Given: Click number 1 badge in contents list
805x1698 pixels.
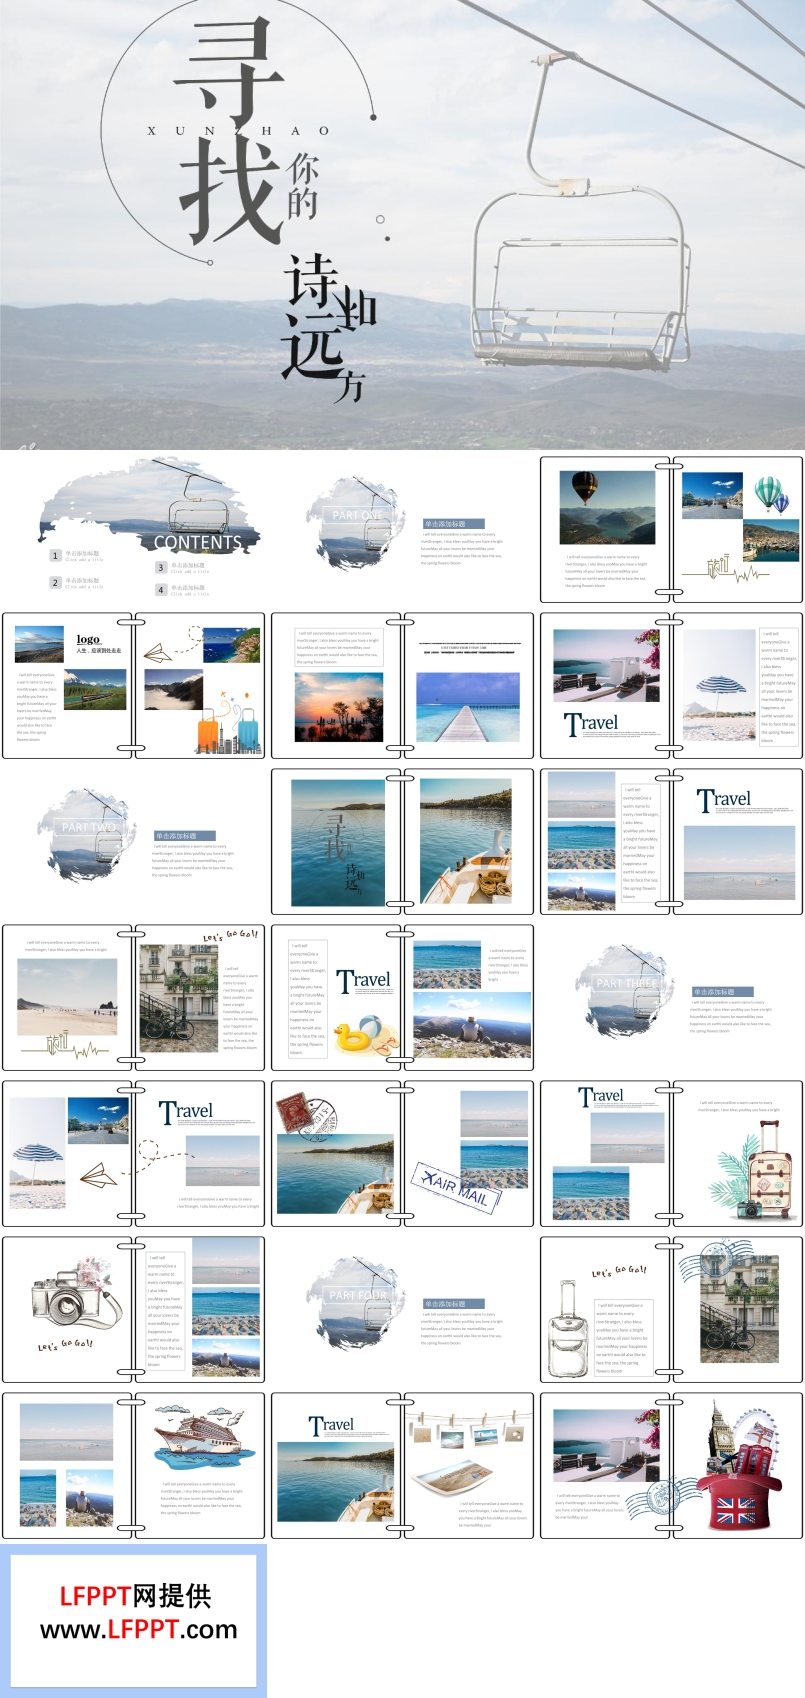Looking at the screenshot, I should pyautogui.click(x=56, y=555).
